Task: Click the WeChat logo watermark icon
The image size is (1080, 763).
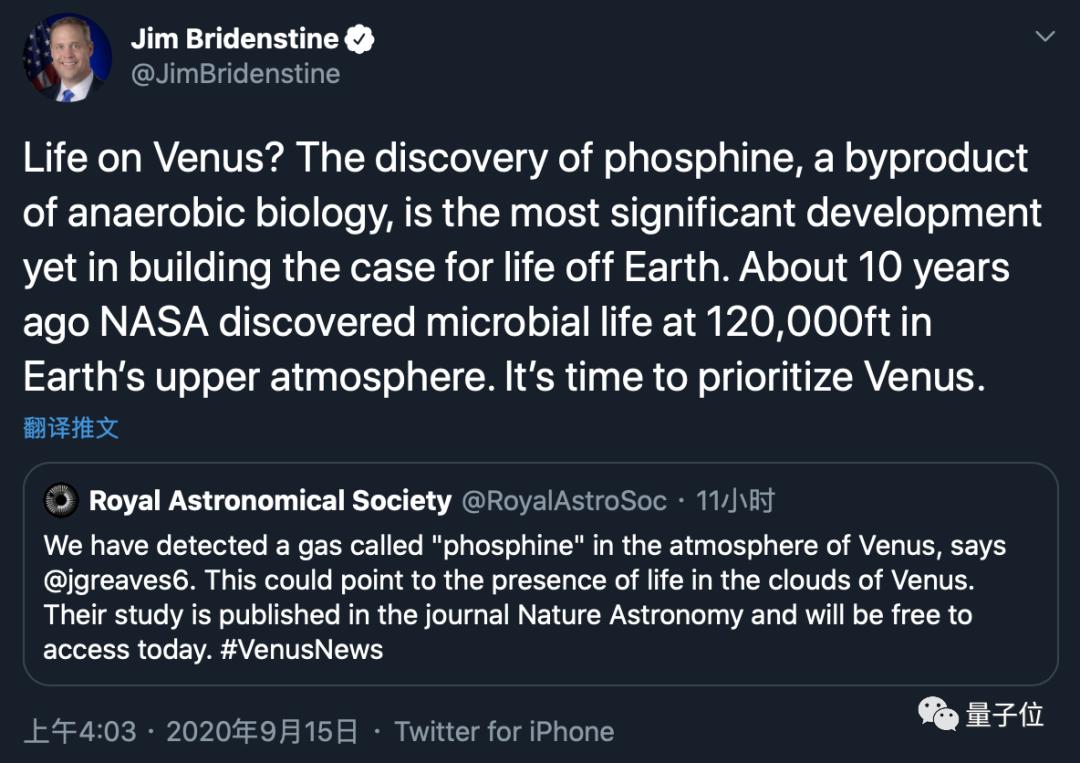Action: point(938,714)
